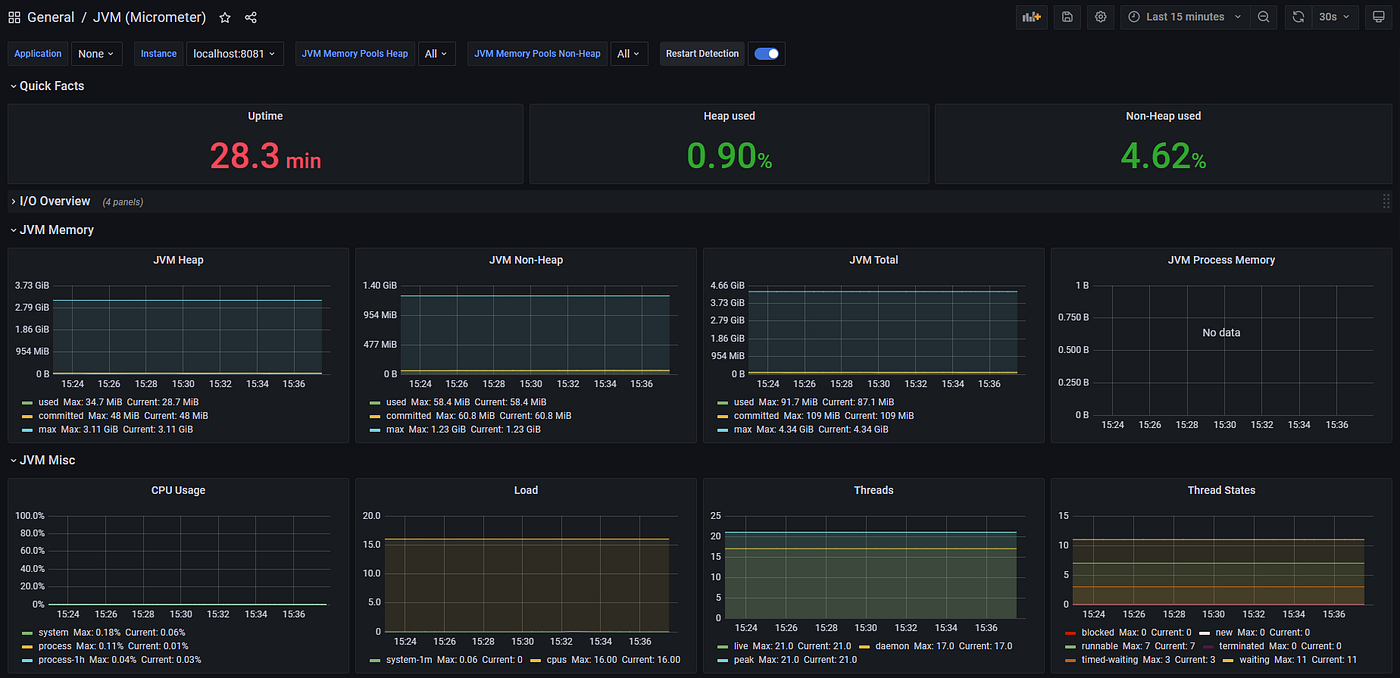Open the 30s refresh interval dropdown
This screenshot has width=1400, height=678.
1335,17
